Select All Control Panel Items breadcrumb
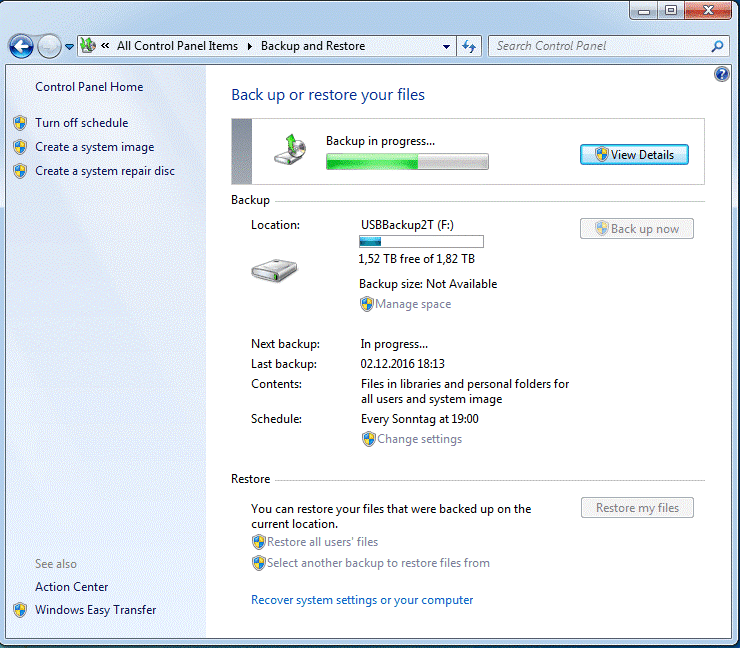The height and width of the screenshot is (648, 740). (177, 46)
